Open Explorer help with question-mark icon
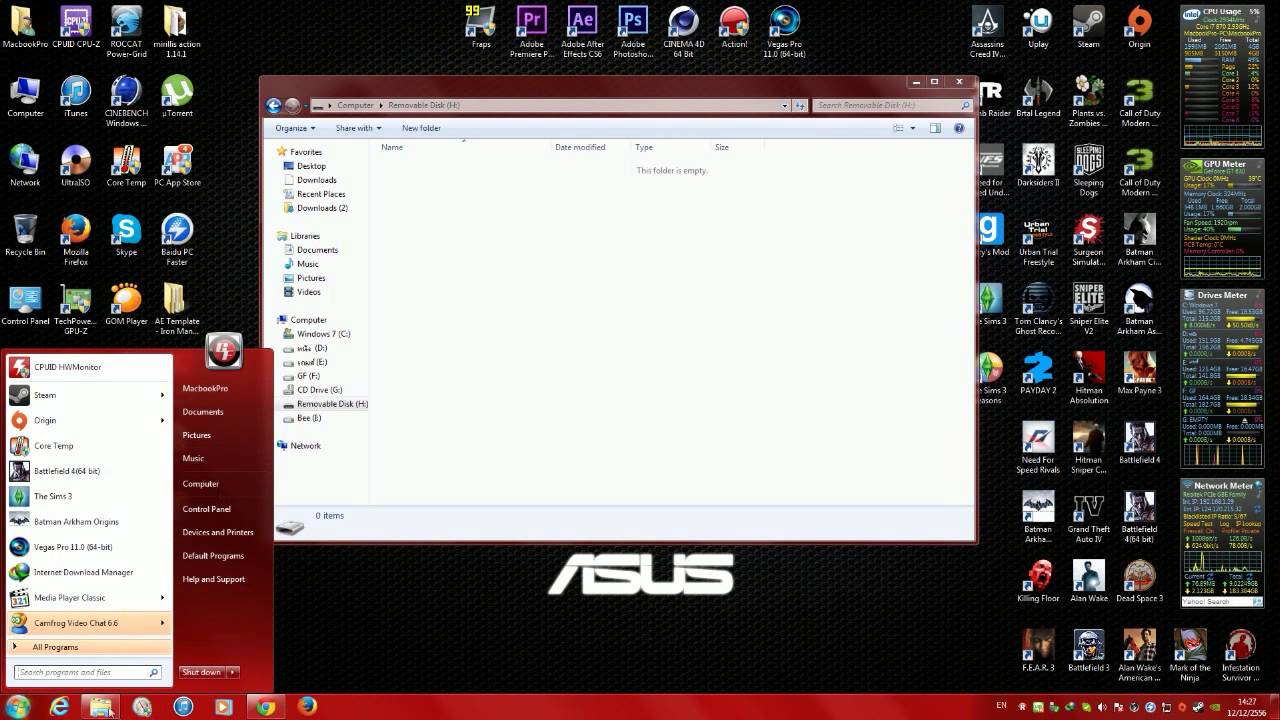This screenshot has height=720, width=1280. click(x=959, y=128)
